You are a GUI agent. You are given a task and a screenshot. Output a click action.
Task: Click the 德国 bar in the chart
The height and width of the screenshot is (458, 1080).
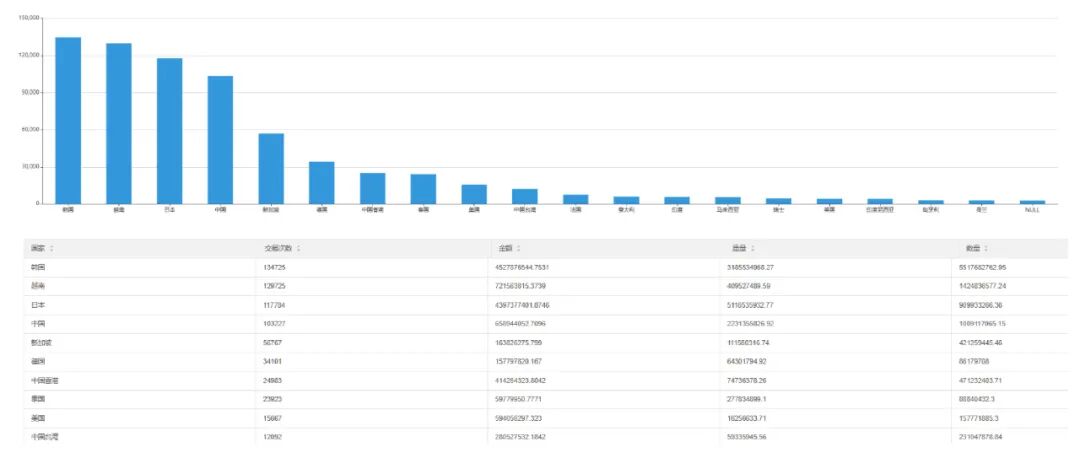322,183
